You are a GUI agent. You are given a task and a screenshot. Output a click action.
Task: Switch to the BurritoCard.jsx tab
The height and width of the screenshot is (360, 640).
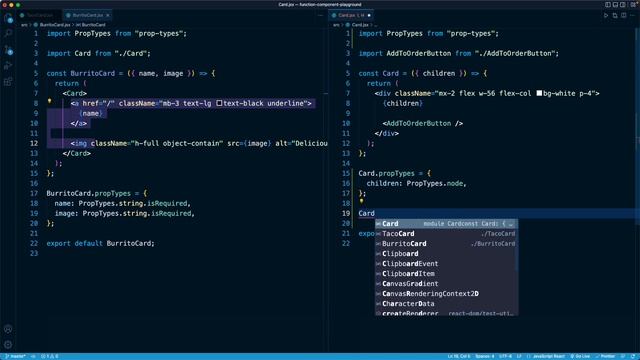tap(87, 15)
